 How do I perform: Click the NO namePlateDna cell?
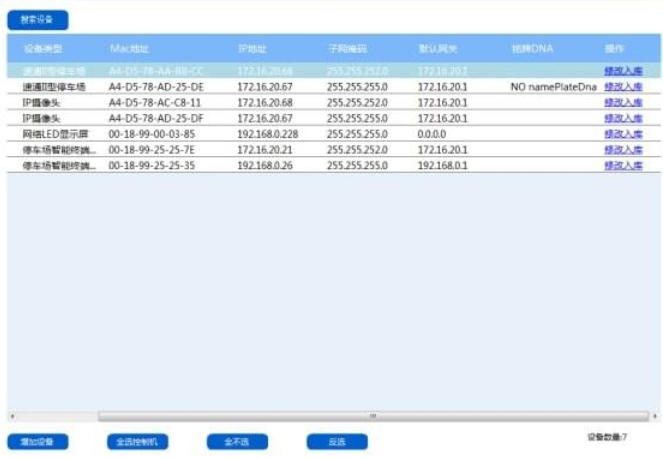click(x=553, y=87)
